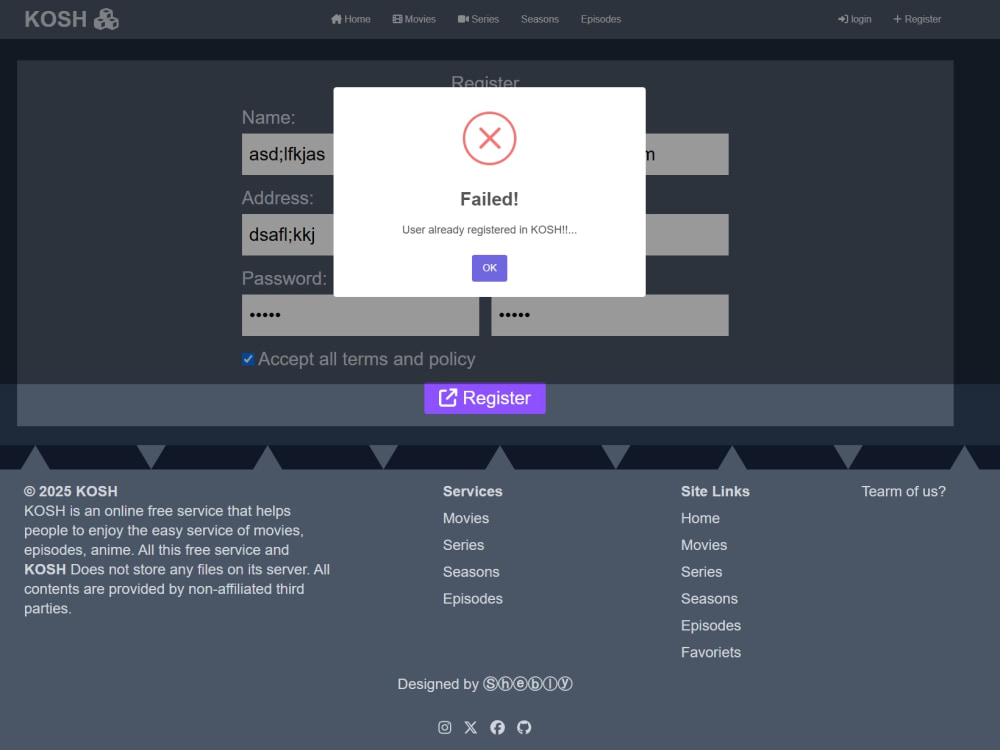The width and height of the screenshot is (1000, 750).
Task: Click the Tearm of us? link
Action: click(904, 492)
